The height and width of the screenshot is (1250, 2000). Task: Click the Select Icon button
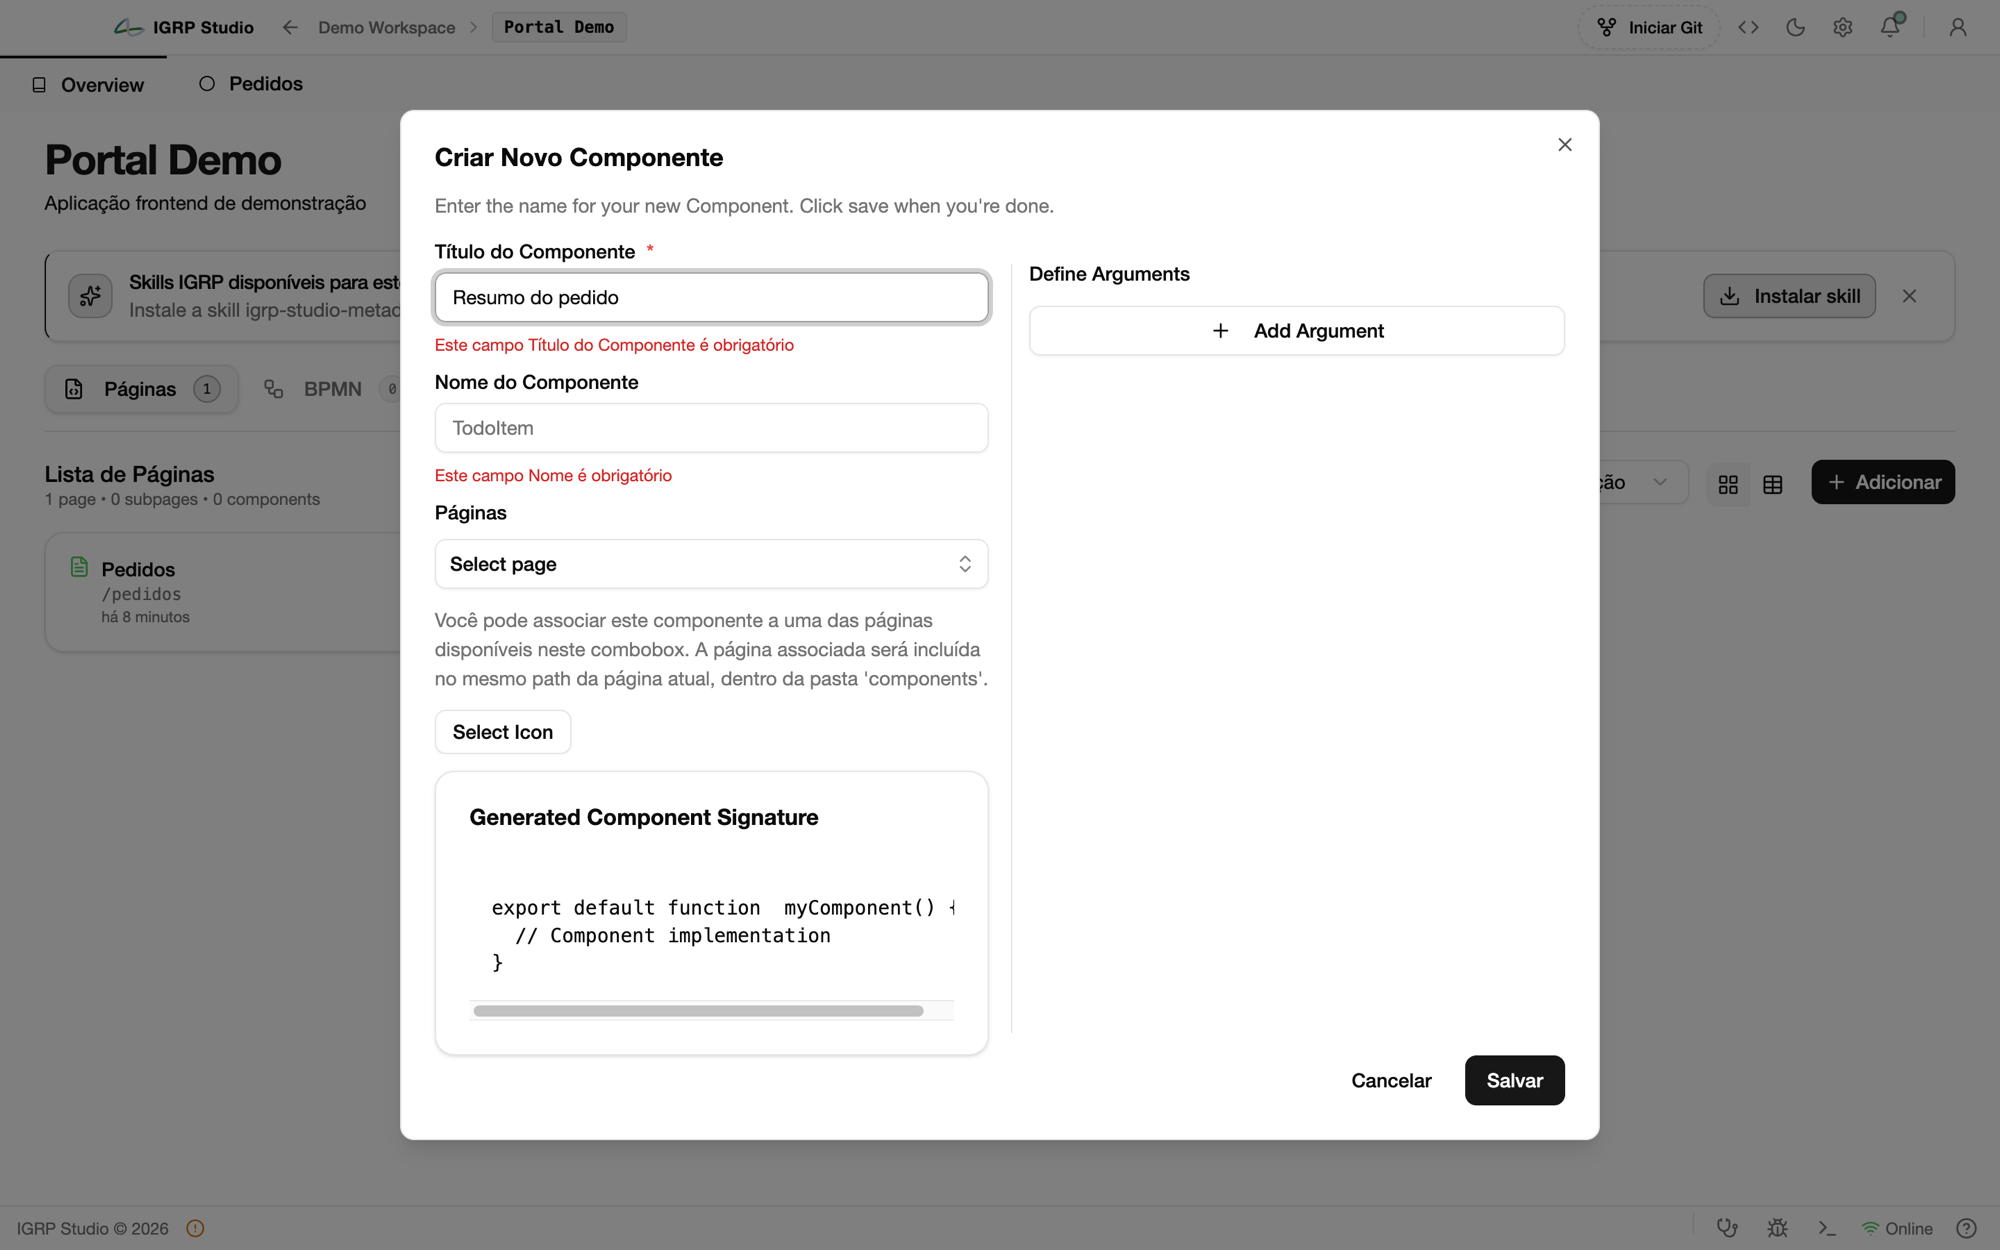pos(503,732)
